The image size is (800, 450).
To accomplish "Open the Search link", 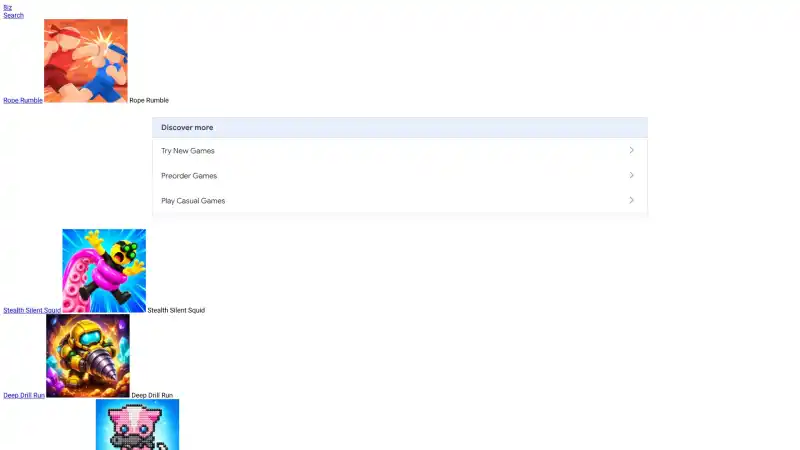I will click(13, 15).
